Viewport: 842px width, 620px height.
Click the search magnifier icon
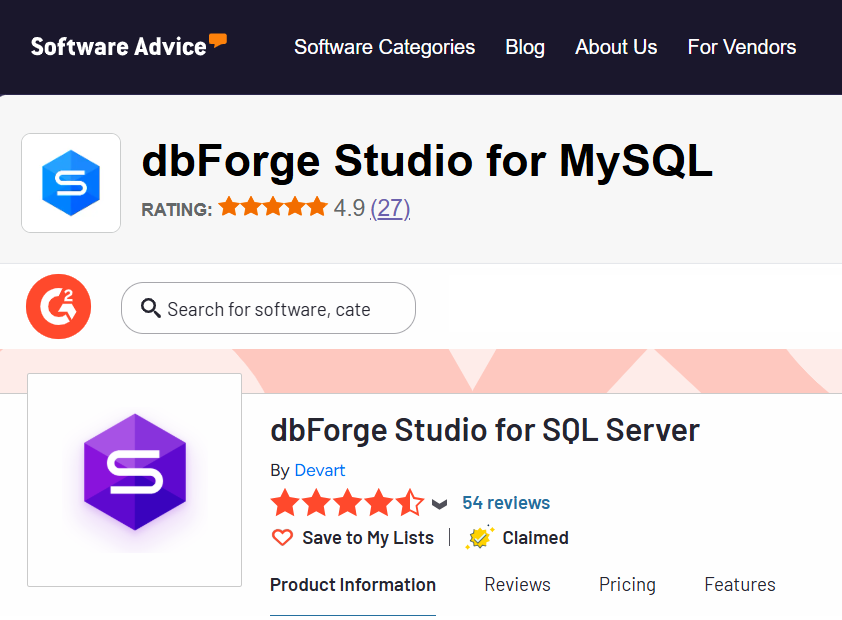click(150, 309)
